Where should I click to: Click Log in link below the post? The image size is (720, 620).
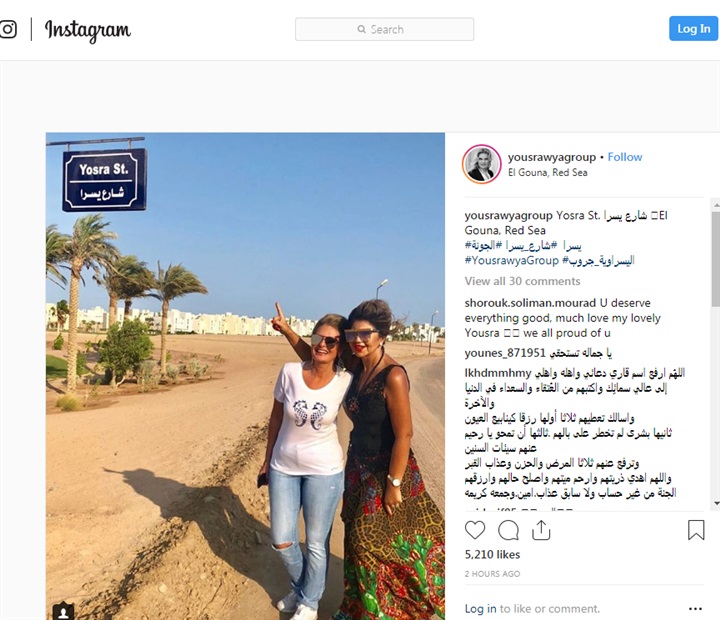point(480,609)
